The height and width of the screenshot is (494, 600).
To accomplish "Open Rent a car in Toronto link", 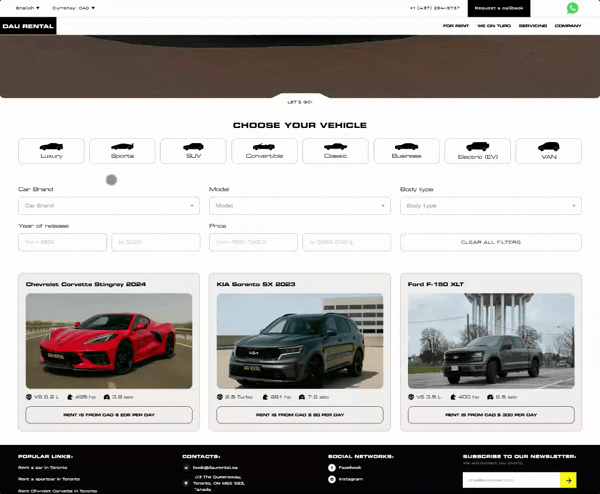I will pos(42,468).
